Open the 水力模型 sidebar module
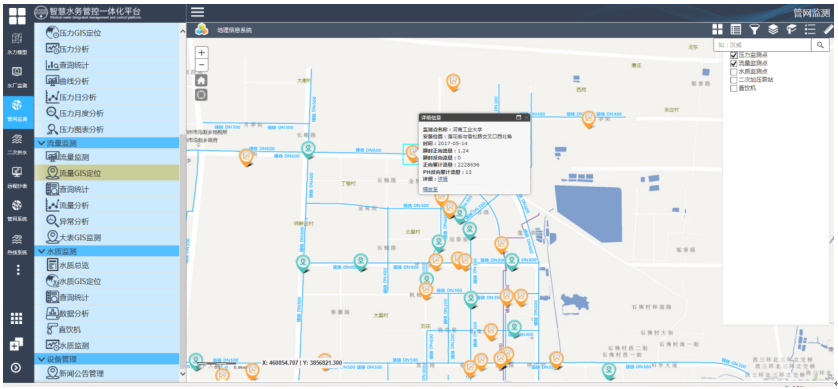838x389 pixels. (17, 44)
